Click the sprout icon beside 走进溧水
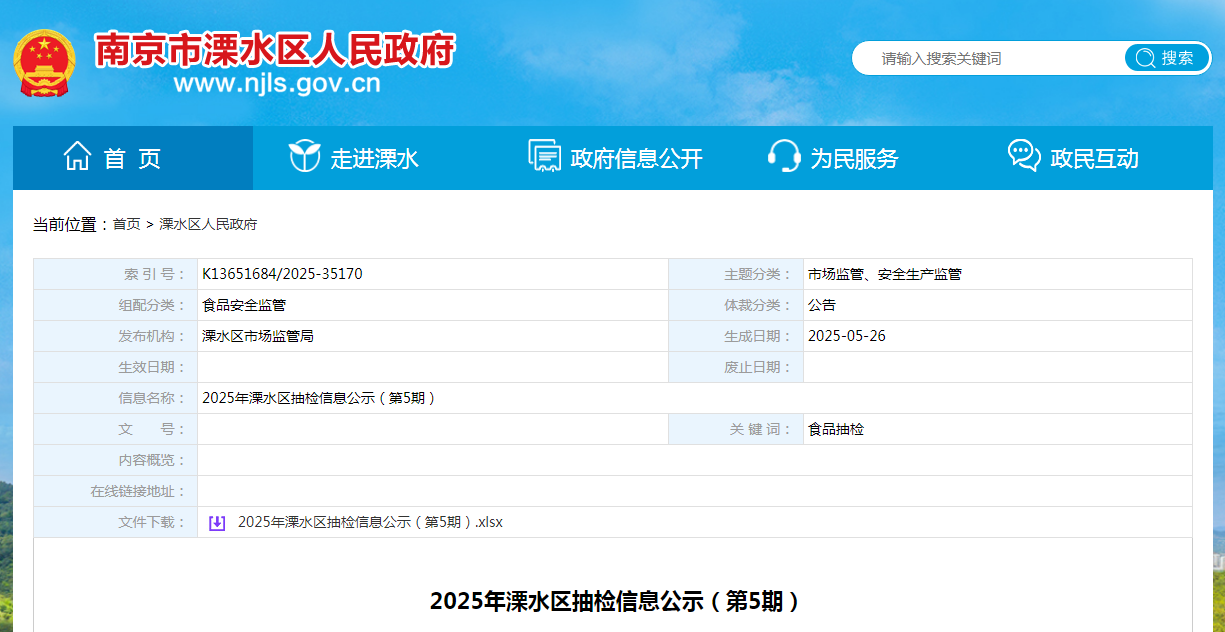Viewport: 1225px width, 632px height. pyautogui.click(x=304, y=157)
